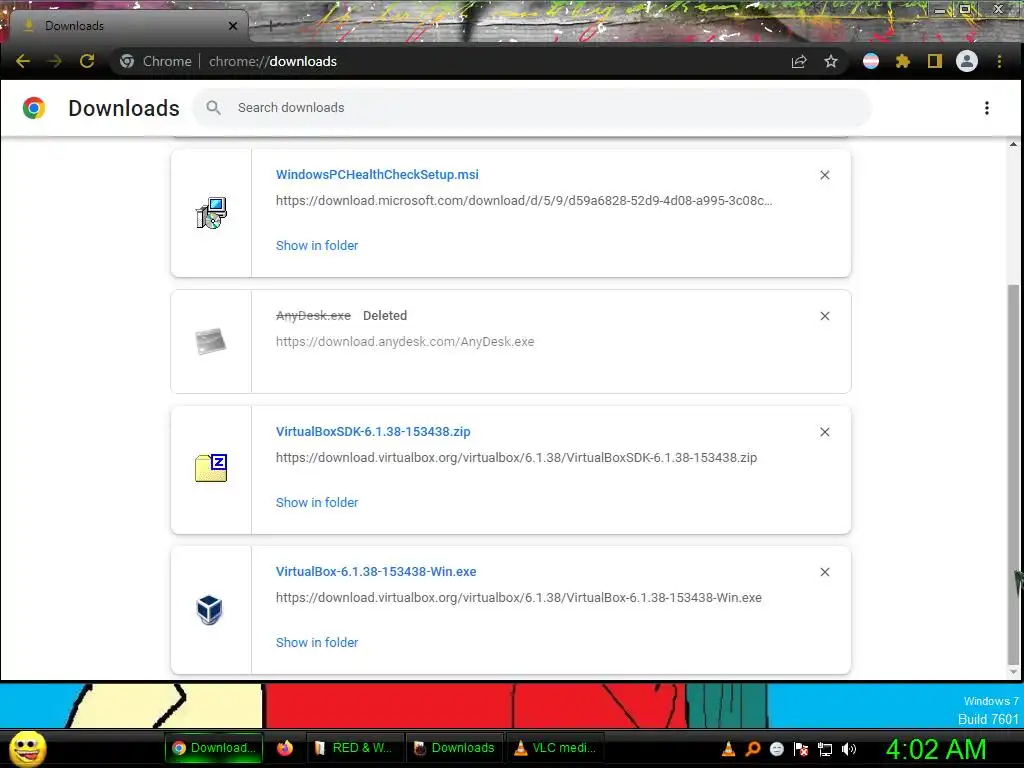Viewport: 1024px width, 768px height.
Task: Click the VirtualBoxSDK zip folder icon
Action: click(211, 468)
